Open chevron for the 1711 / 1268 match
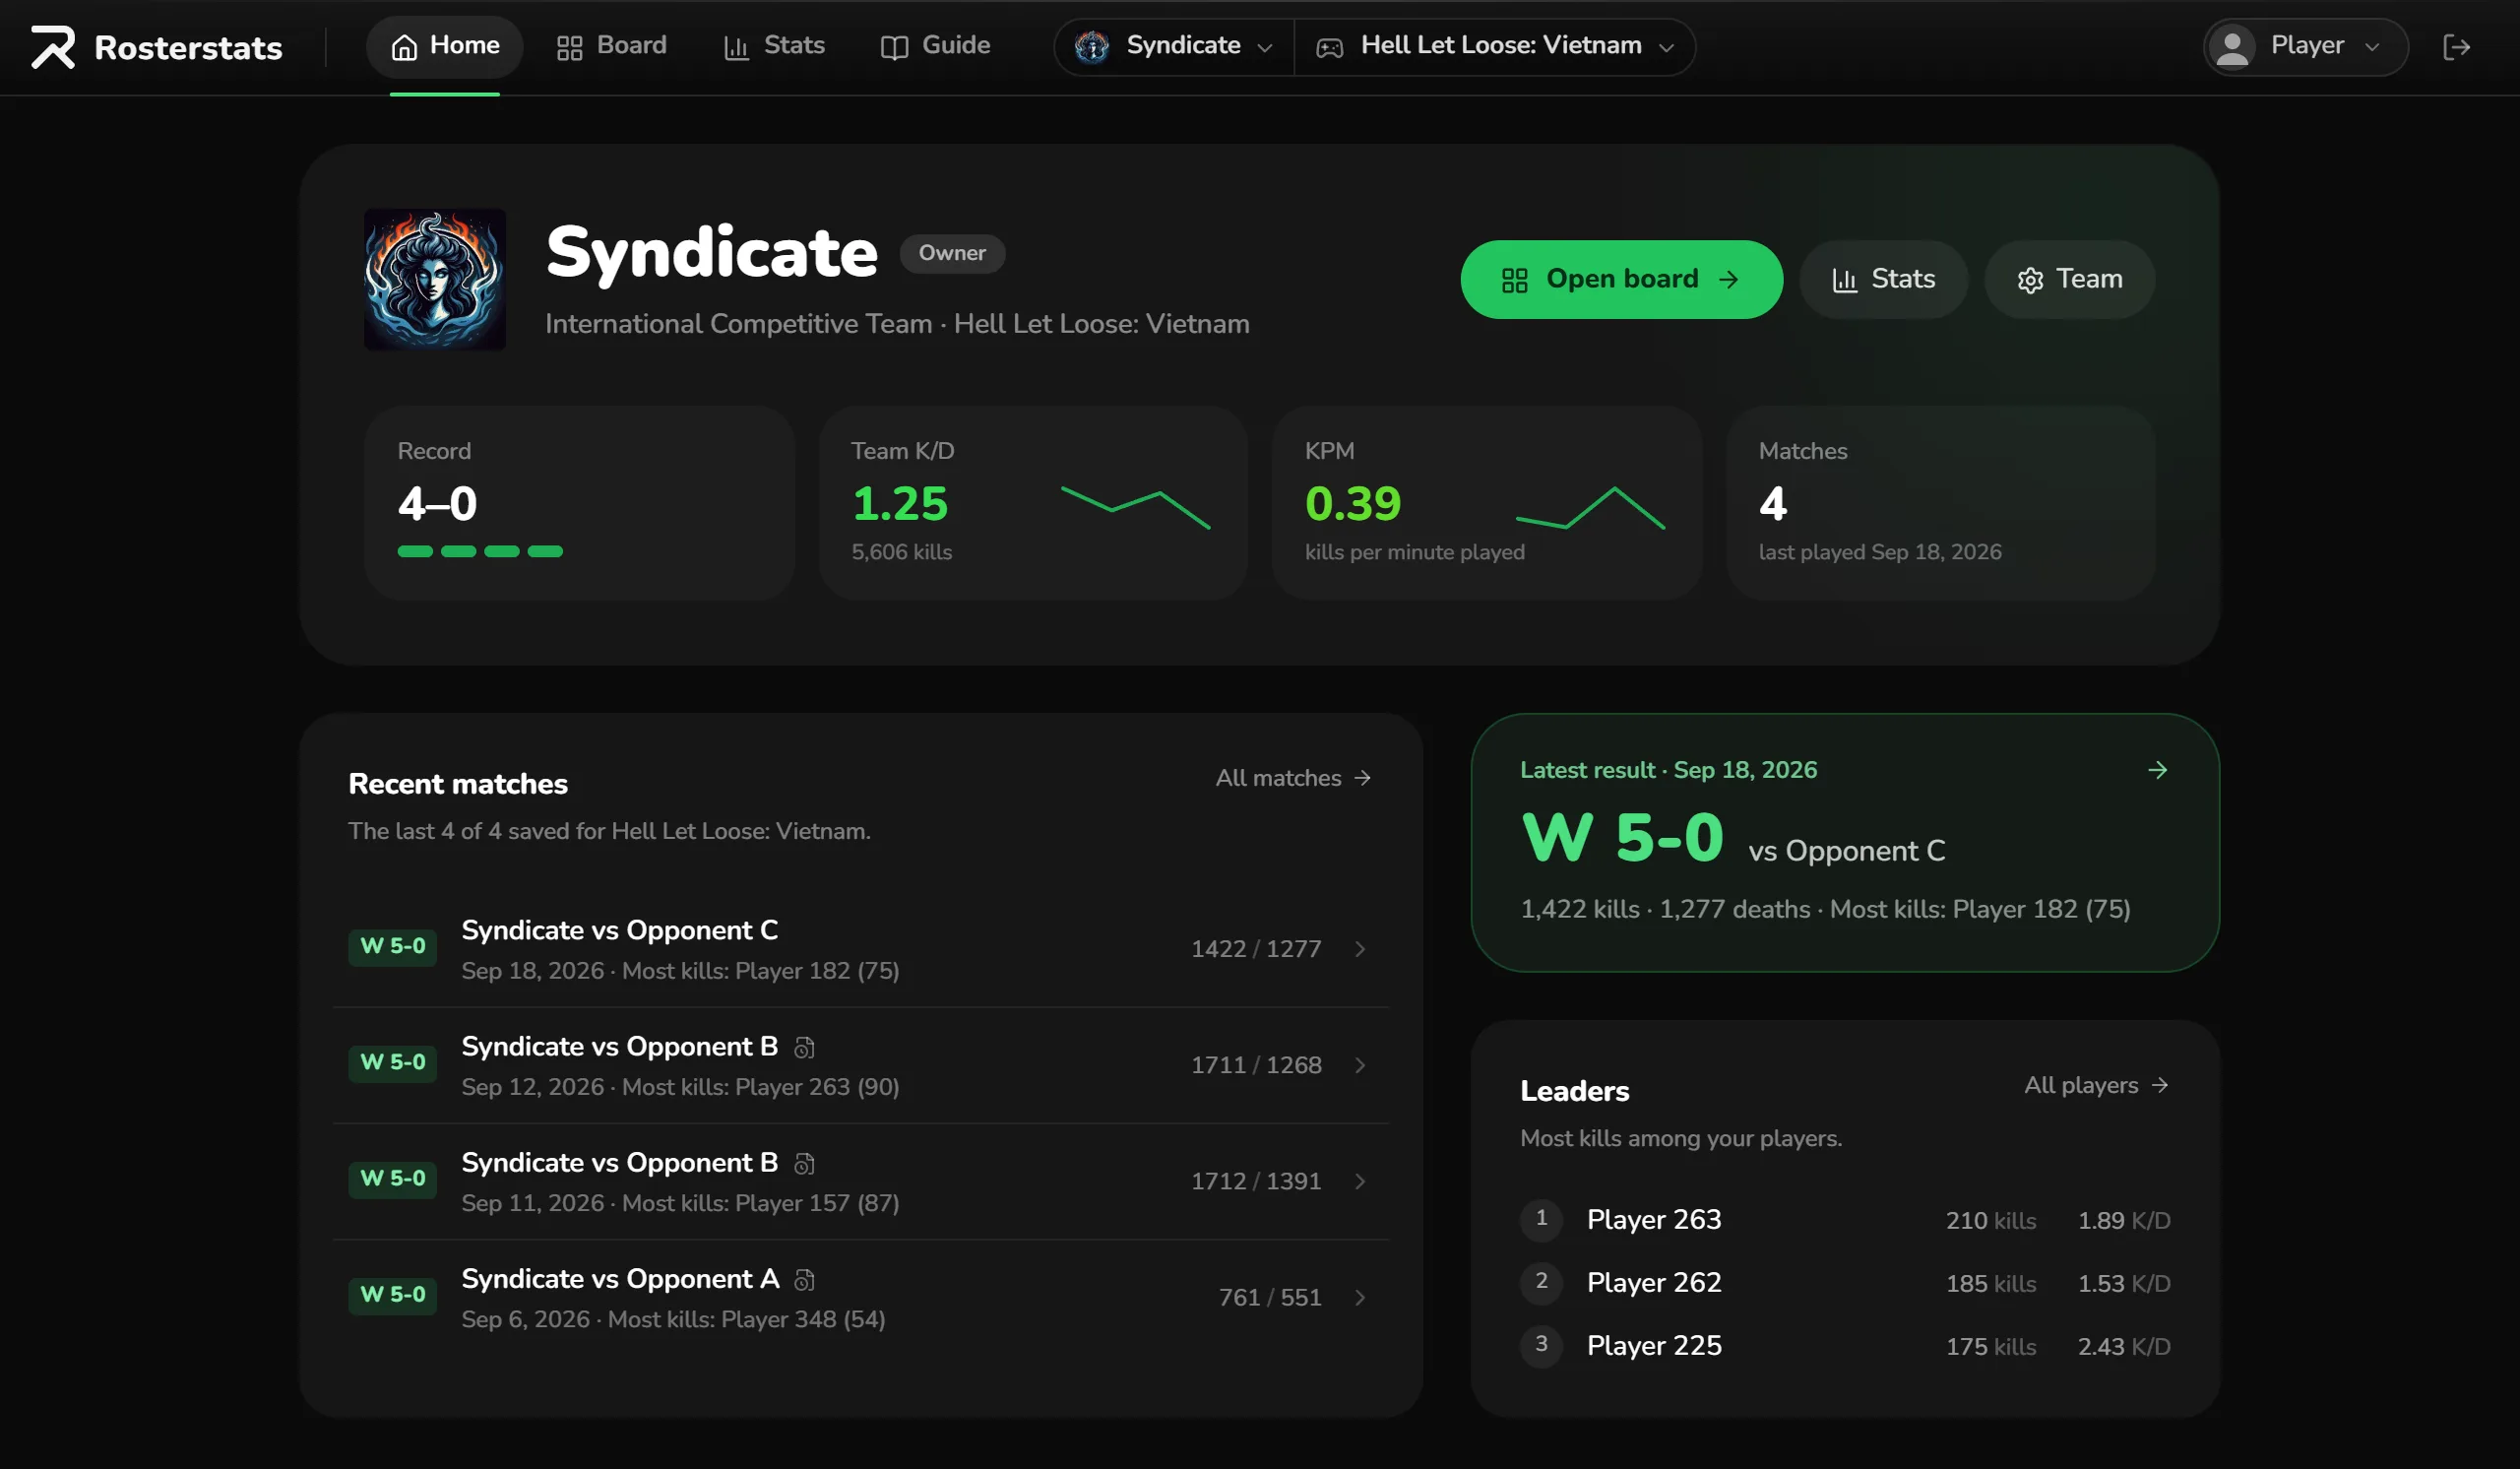Screen dimensions: 2520x1469 click(x=1360, y=1064)
